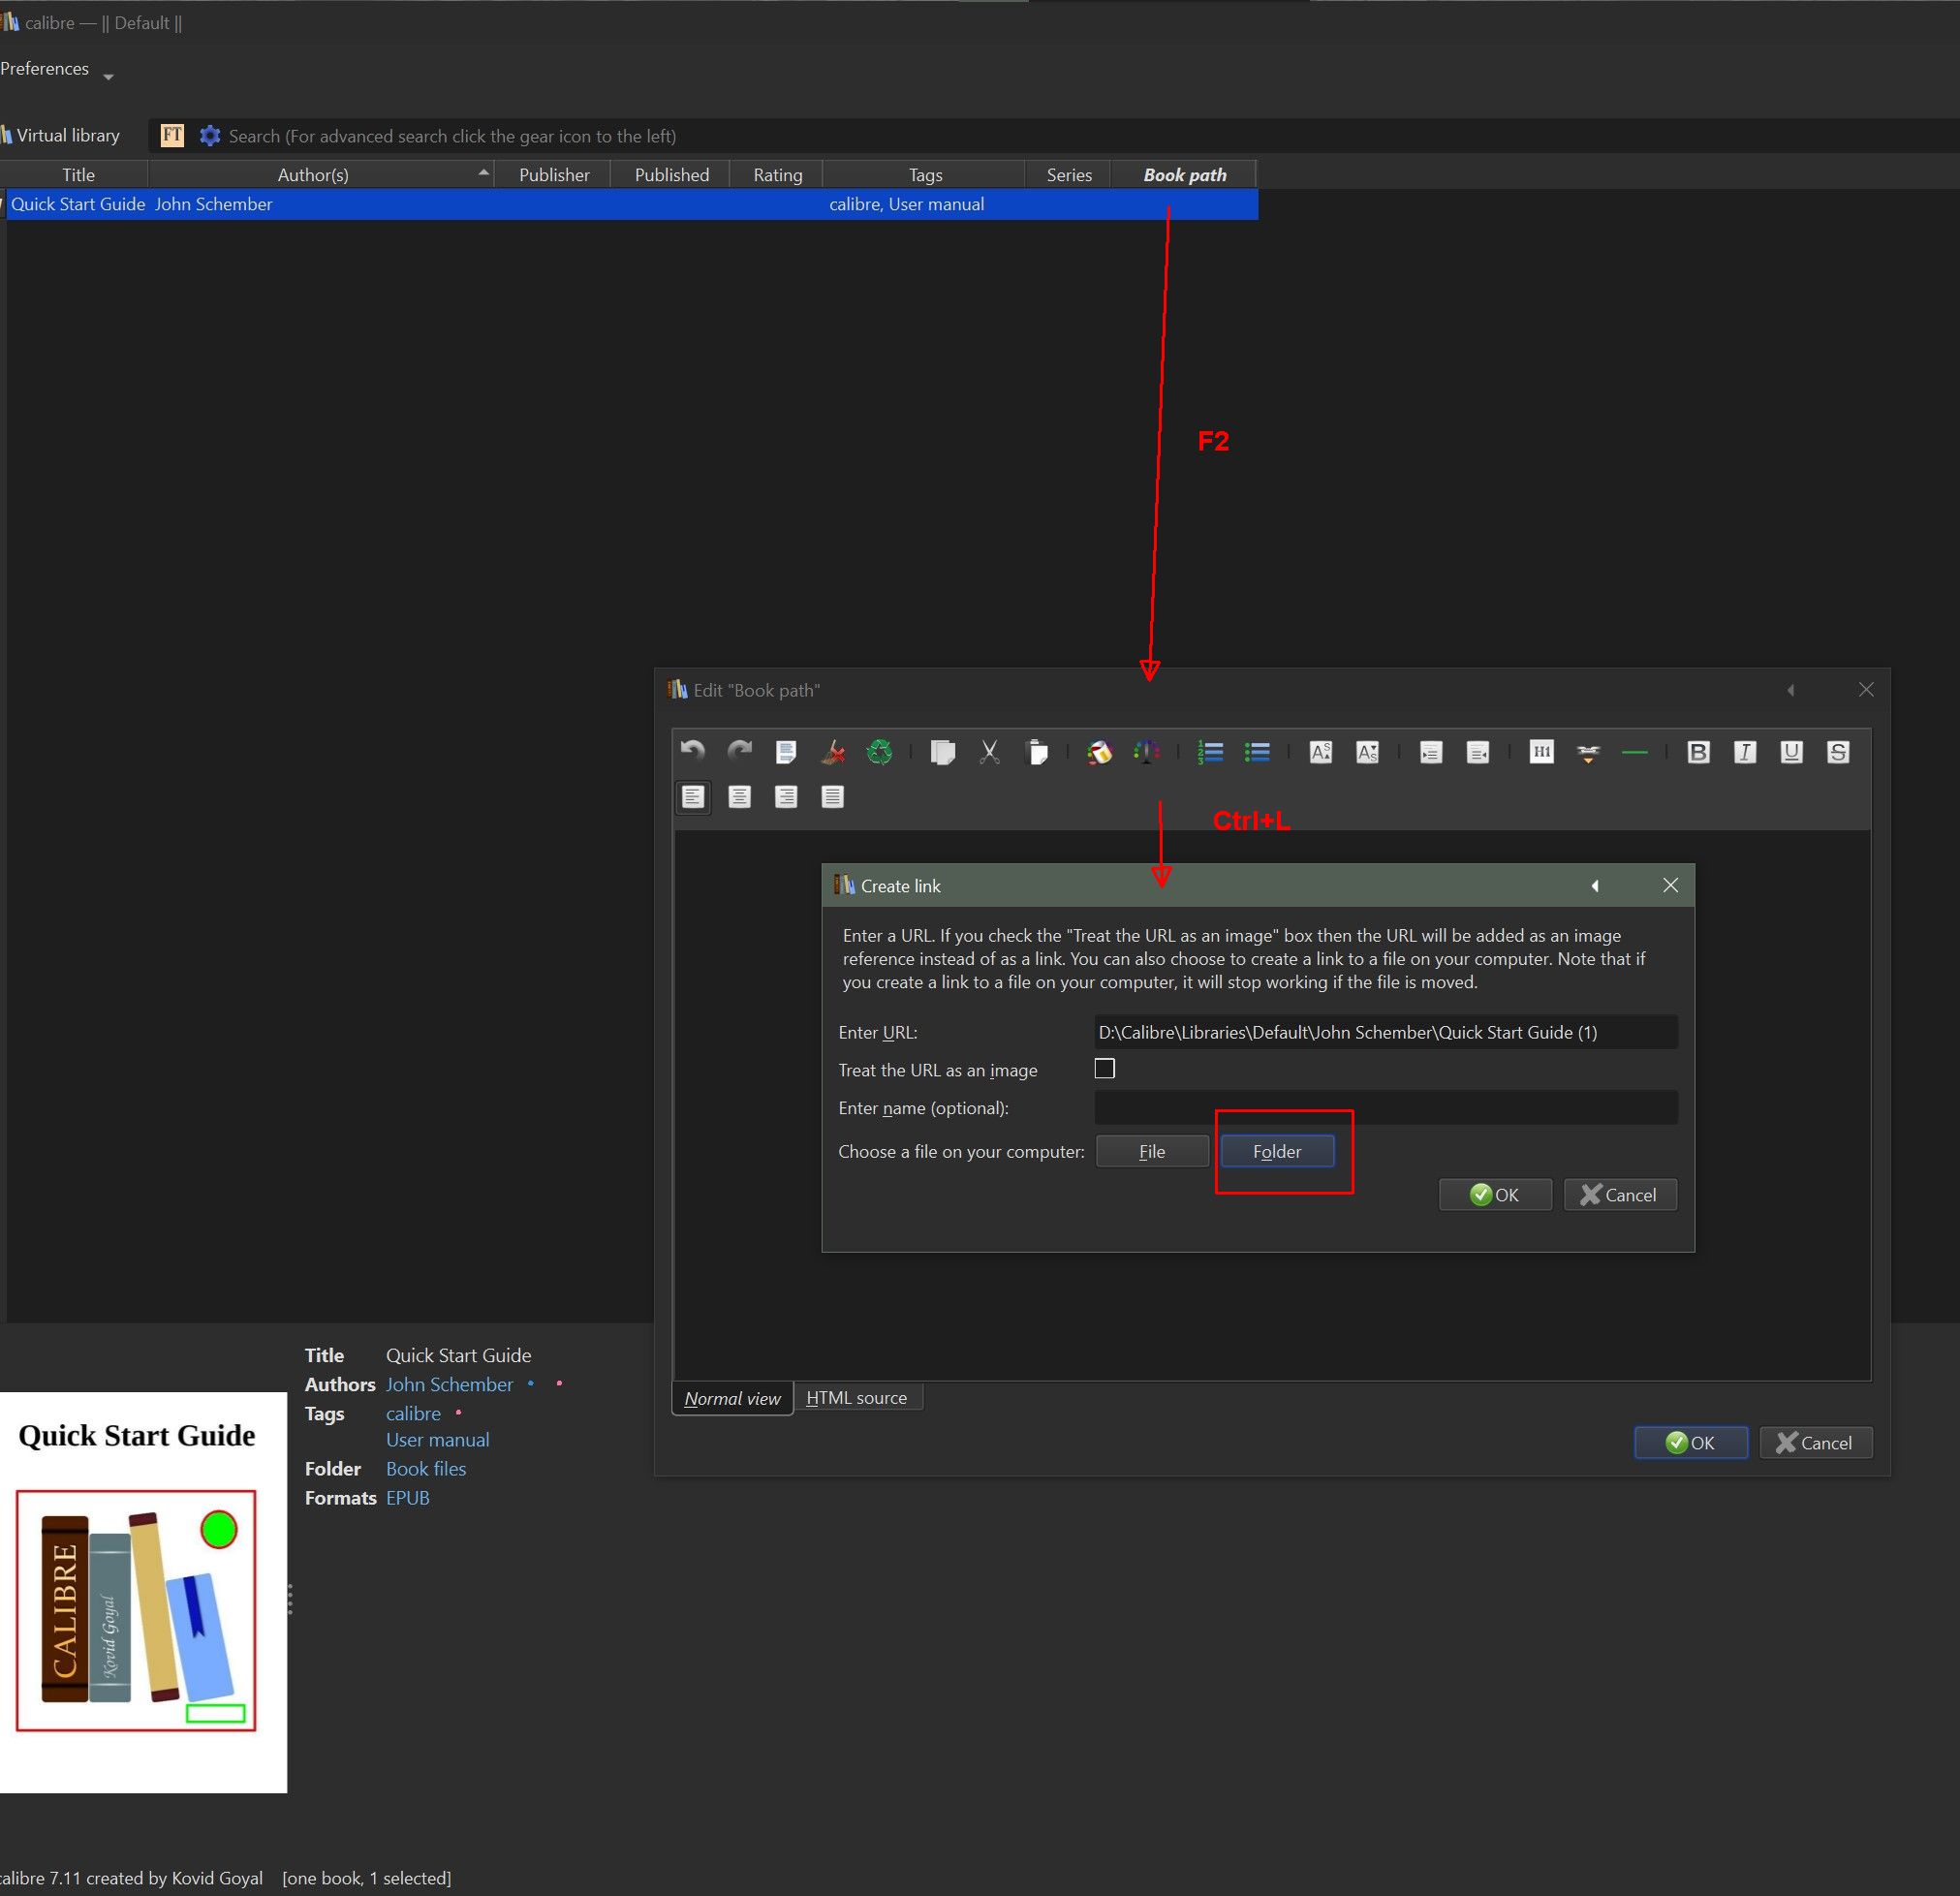The height and width of the screenshot is (1896, 1960).
Task: Click the Enter name optional field
Action: coord(1386,1107)
